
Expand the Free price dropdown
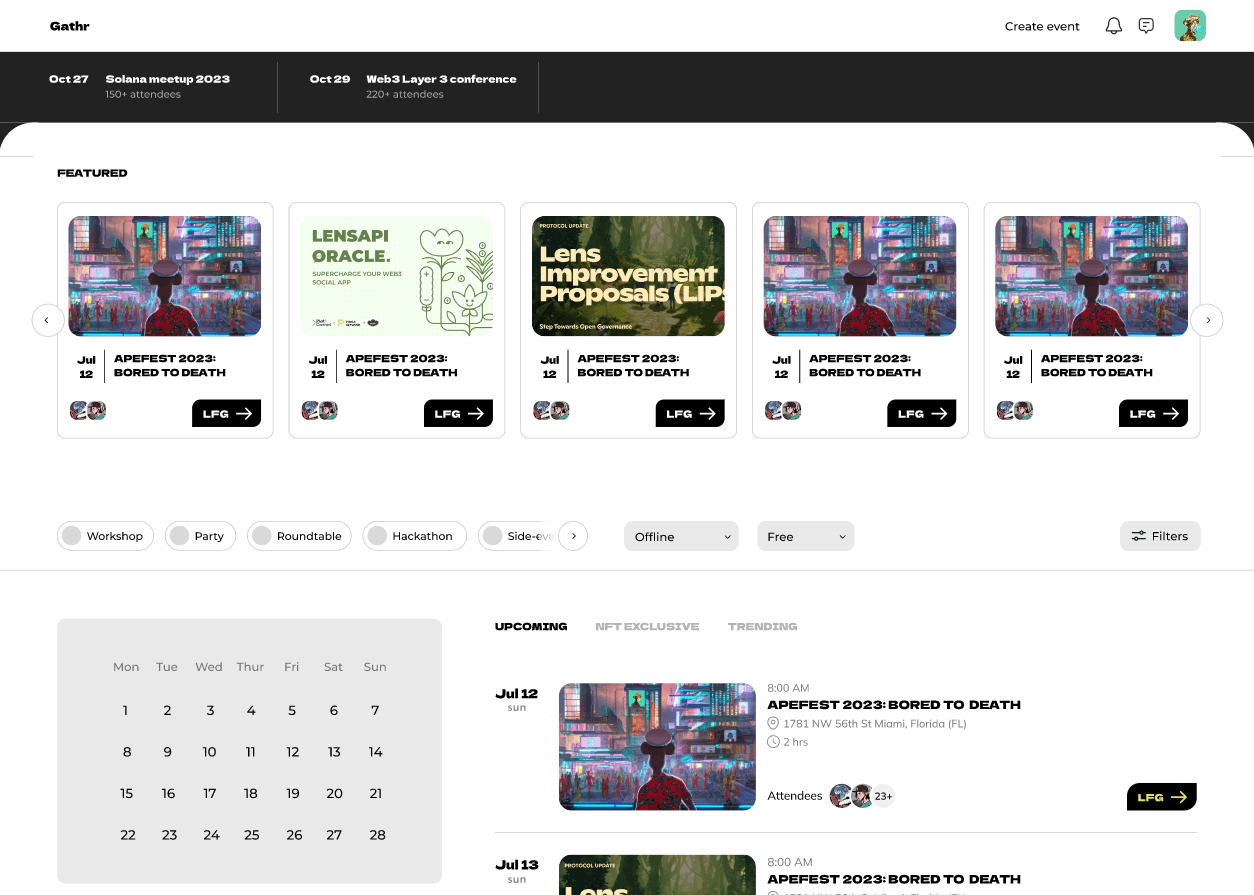(x=805, y=537)
